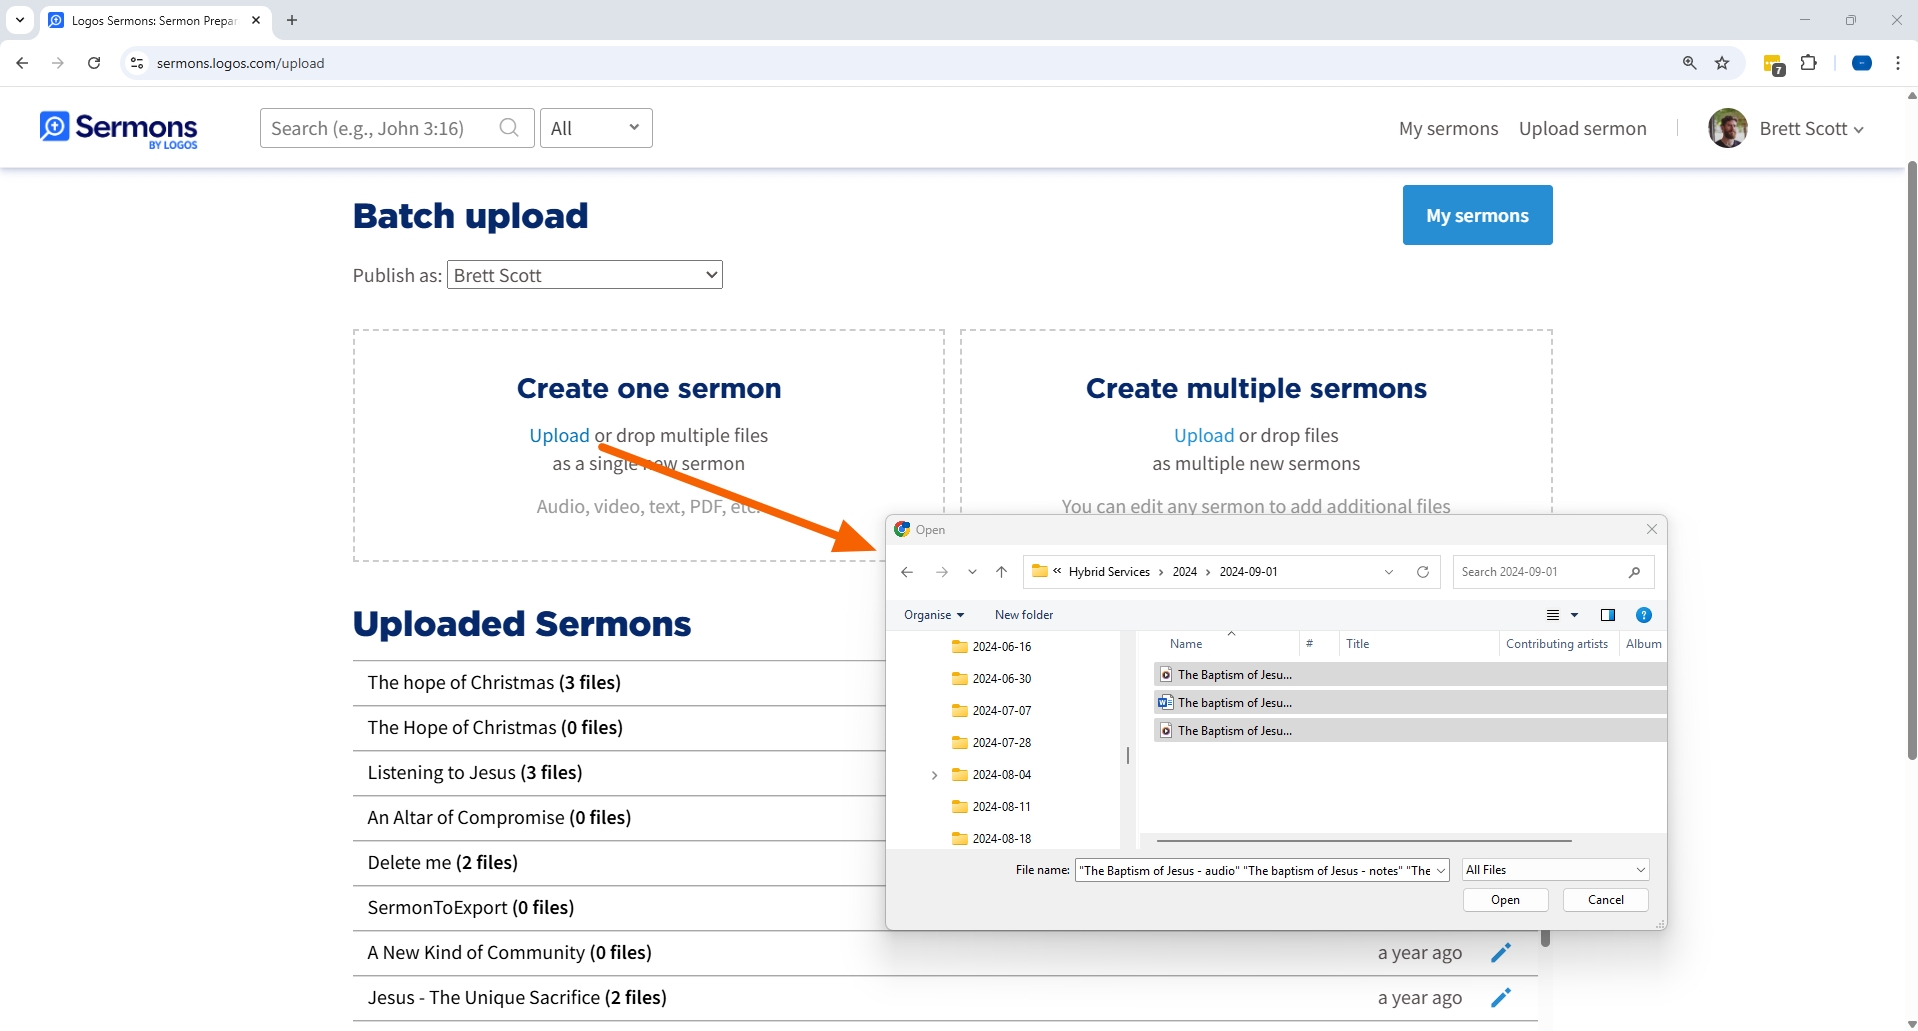Open the browser zoom icon in address bar
Screen dimensions: 1918x1031
1689,63
